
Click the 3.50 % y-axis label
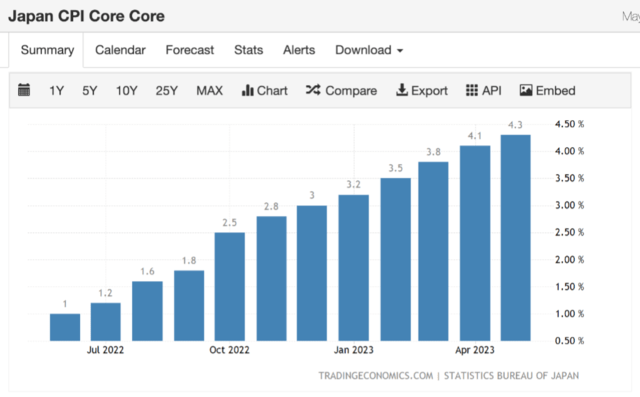(569, 178)
